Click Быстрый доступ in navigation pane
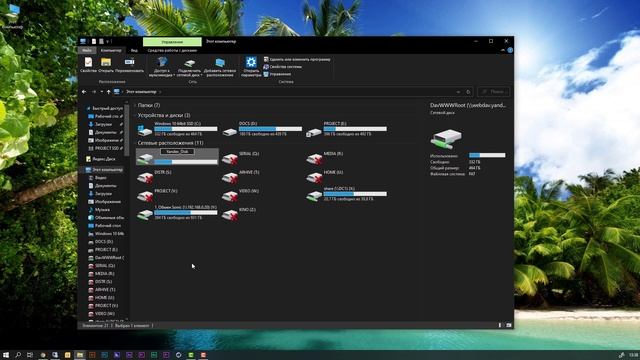Screen dimensions: 640x360 point(104,109)
